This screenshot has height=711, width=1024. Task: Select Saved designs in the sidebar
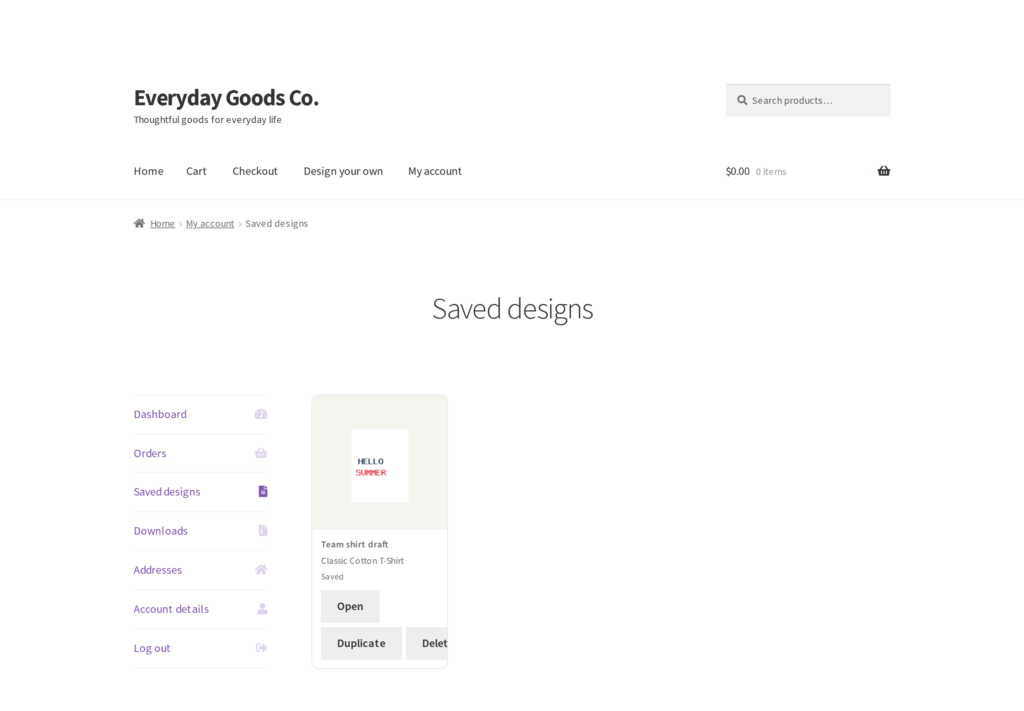[x=167, y=492]
